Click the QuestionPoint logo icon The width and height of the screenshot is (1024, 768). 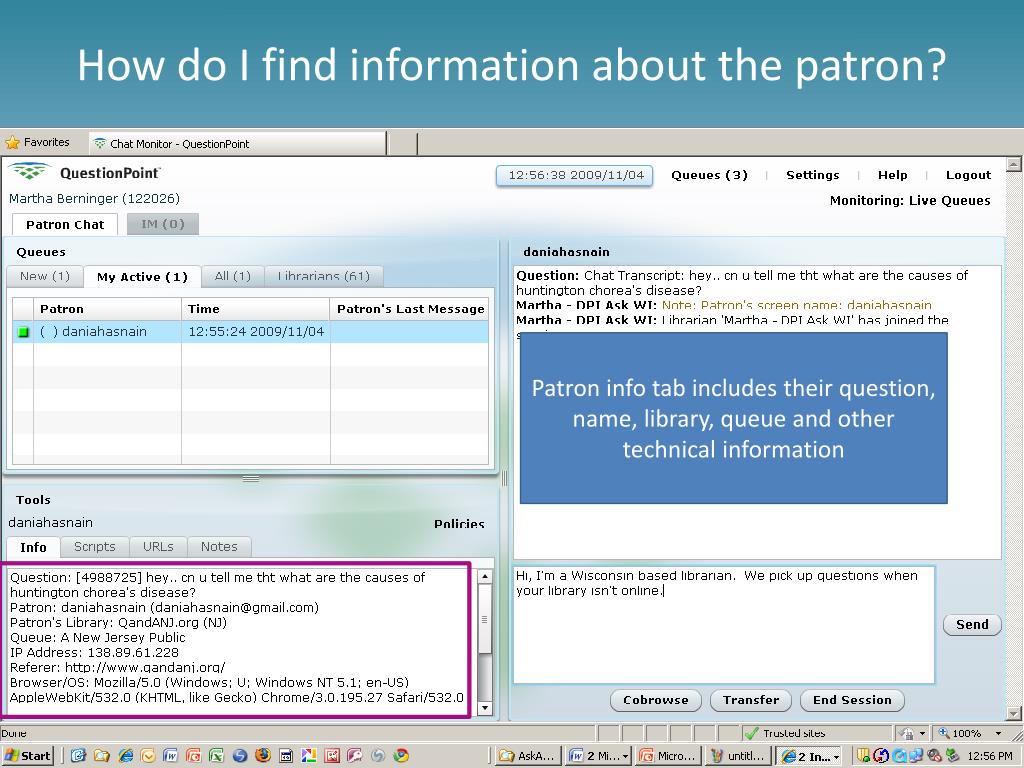(29, 172)
